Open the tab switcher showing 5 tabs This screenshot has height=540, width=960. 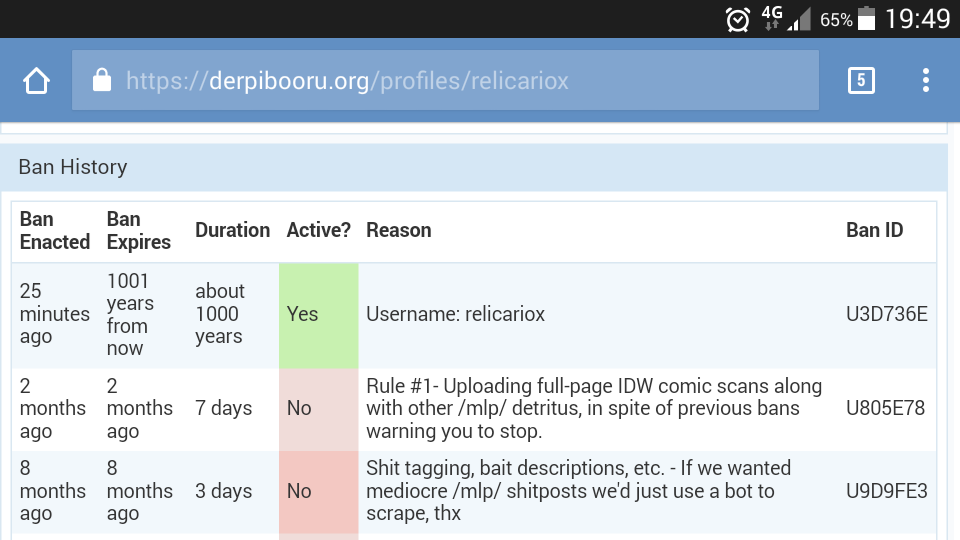click(860, 81)
